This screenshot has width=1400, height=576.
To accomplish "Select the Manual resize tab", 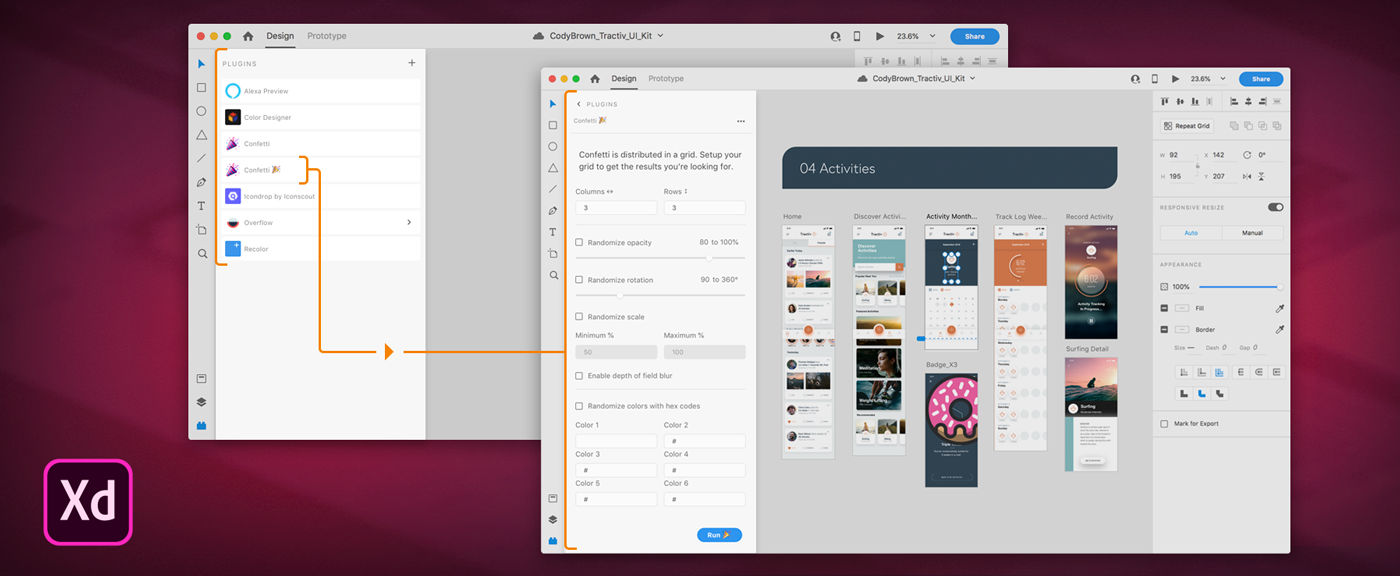I will pos(1252,233).
